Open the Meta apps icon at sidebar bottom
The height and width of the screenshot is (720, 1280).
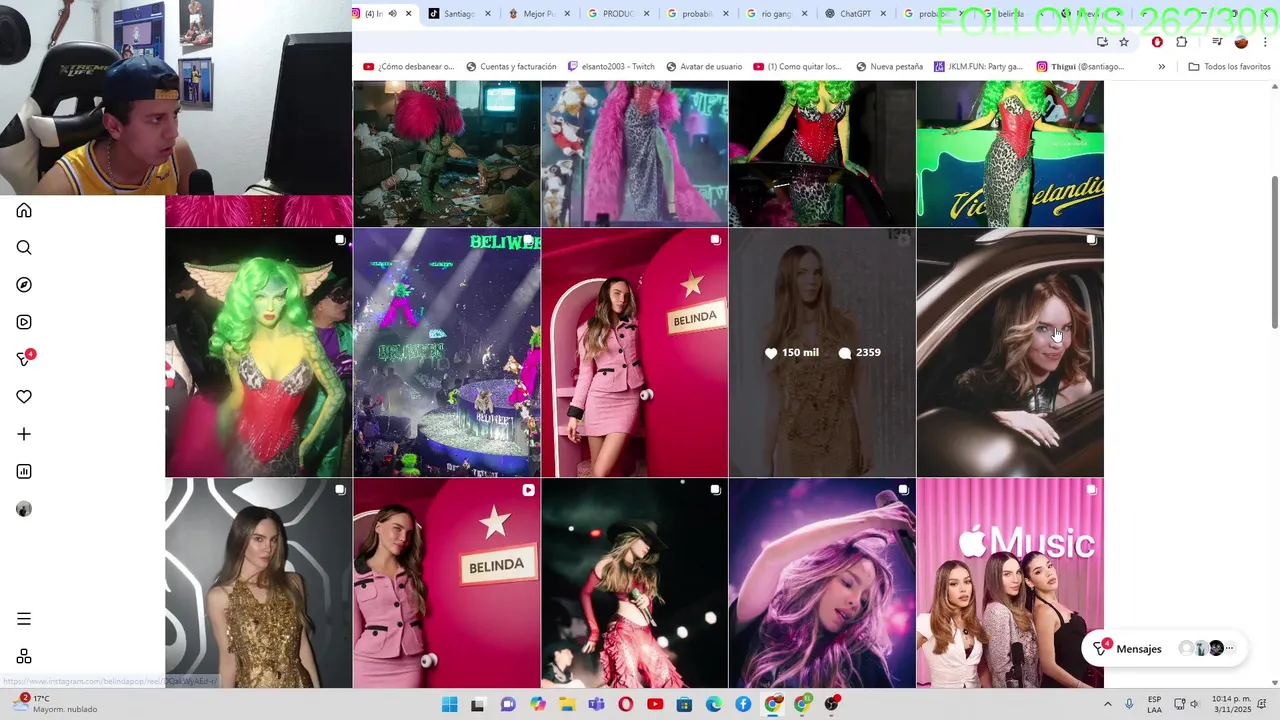click(x=24, y=656)
